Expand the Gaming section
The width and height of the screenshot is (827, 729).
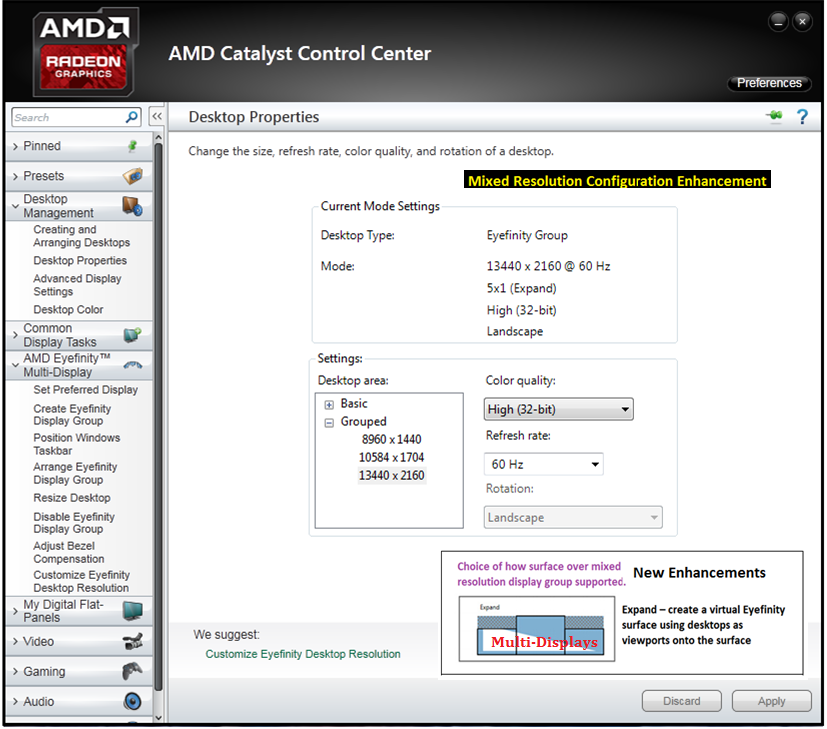[x=15, y=672]
